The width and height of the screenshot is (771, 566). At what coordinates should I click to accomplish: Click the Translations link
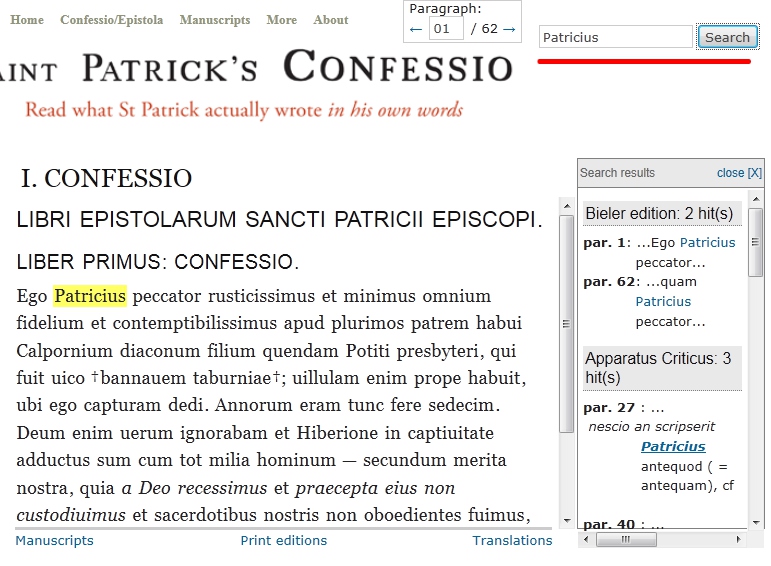(512, 540)
